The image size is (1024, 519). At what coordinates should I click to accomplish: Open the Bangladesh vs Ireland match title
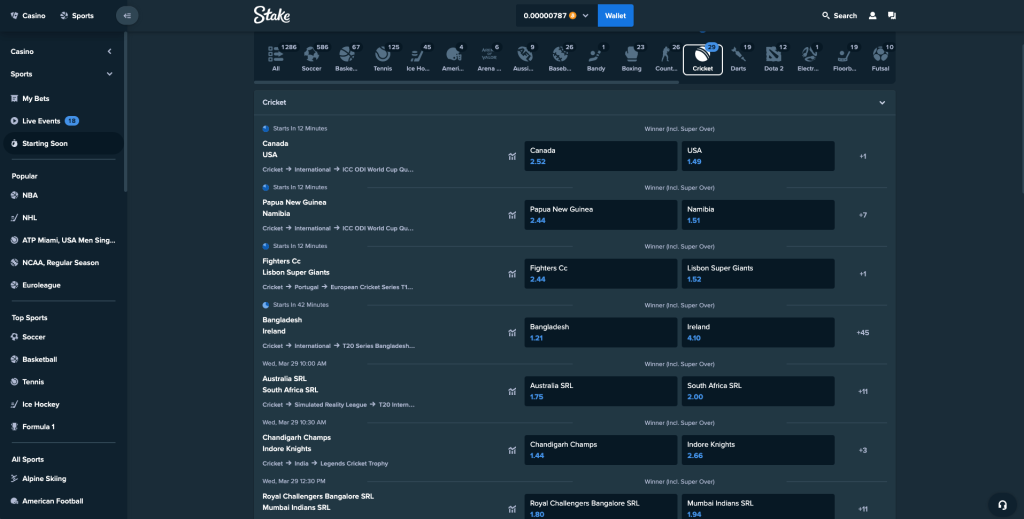(x=282, y=326)
